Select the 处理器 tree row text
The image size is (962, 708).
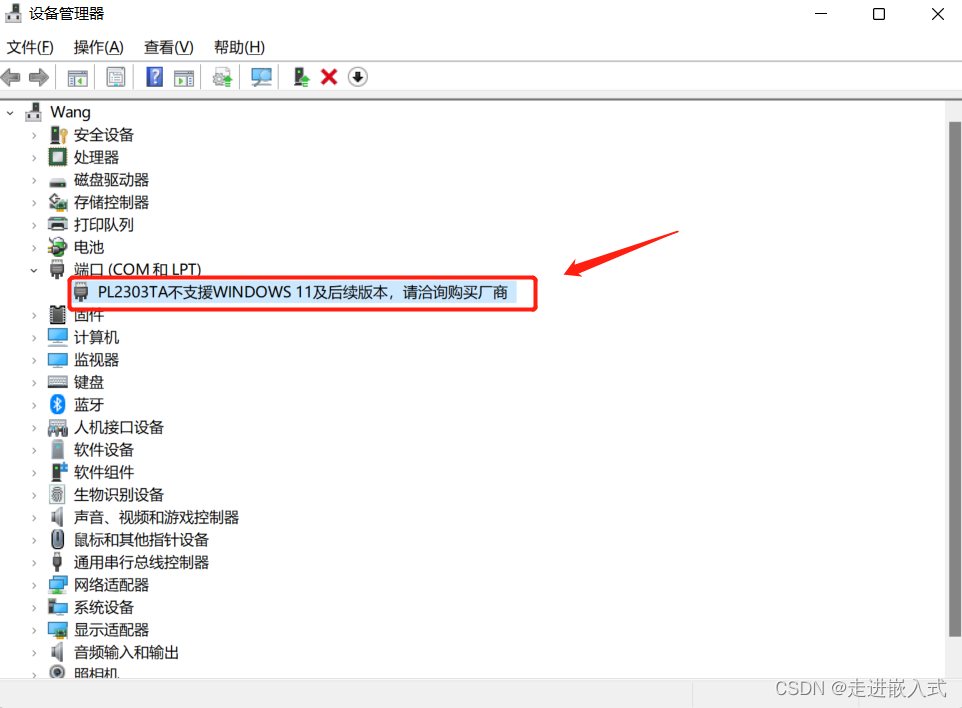96,157
